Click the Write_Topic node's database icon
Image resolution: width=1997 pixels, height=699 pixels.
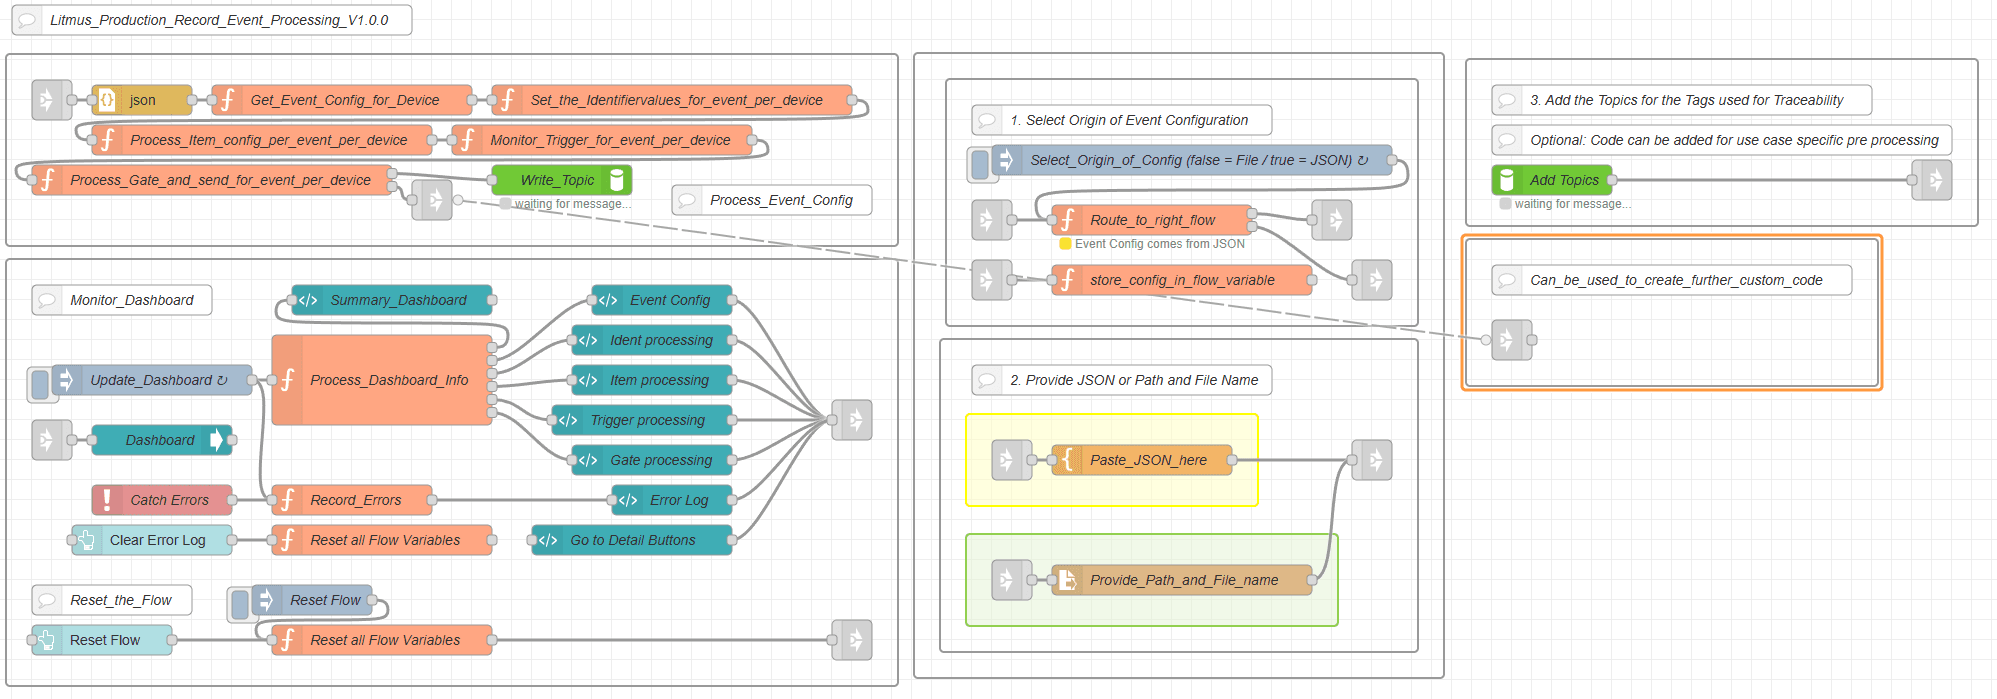pos(617,180)
